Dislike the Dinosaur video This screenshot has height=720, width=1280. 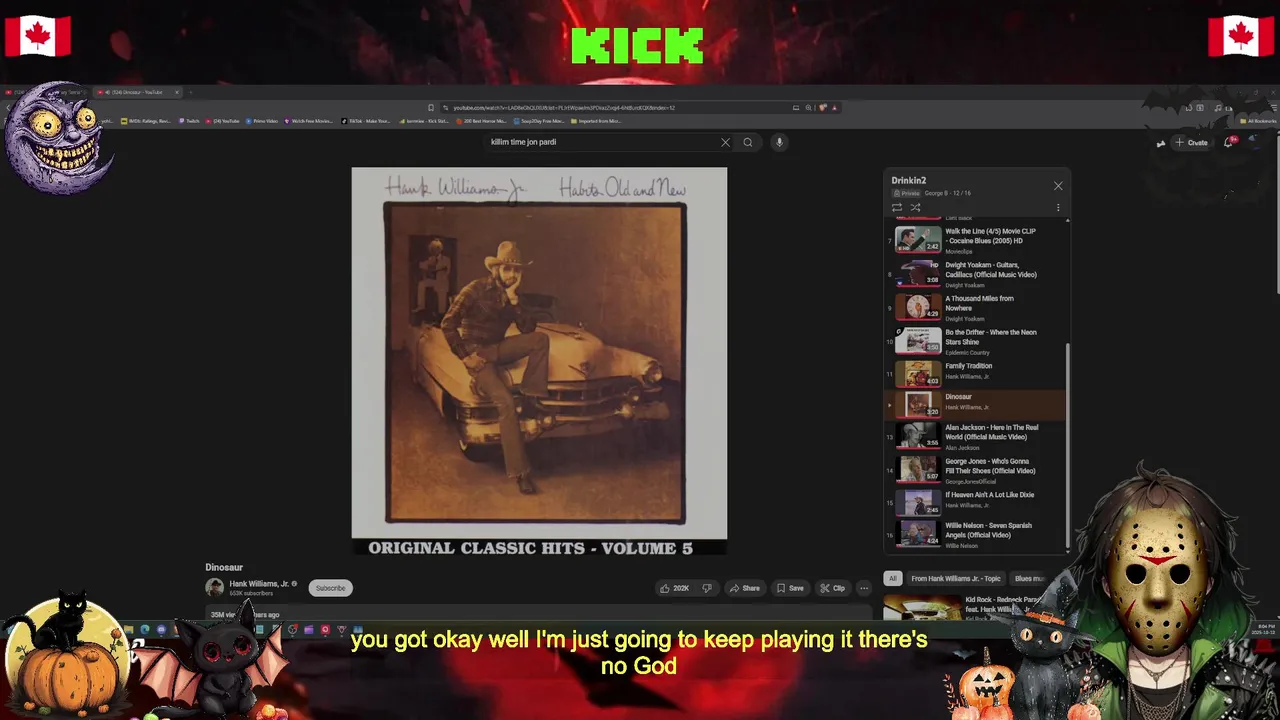[707, 588]
